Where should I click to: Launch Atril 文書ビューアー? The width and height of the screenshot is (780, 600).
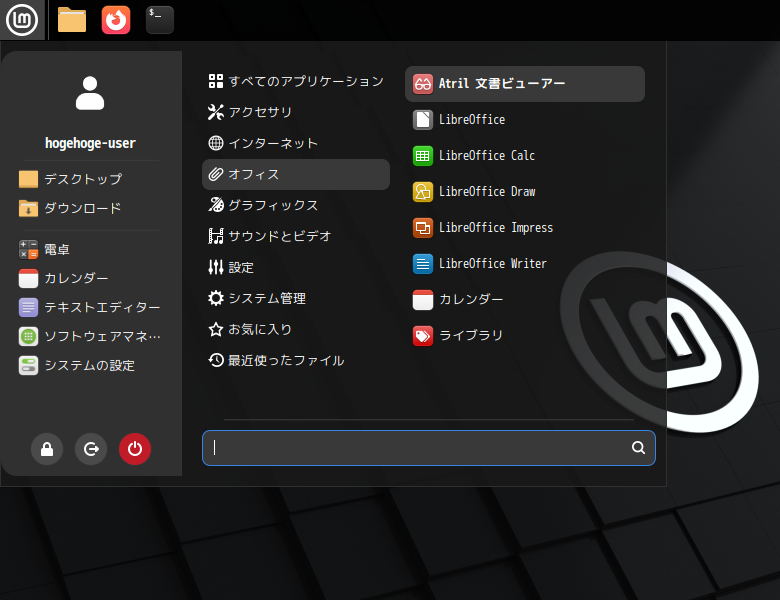coord(525,84)
